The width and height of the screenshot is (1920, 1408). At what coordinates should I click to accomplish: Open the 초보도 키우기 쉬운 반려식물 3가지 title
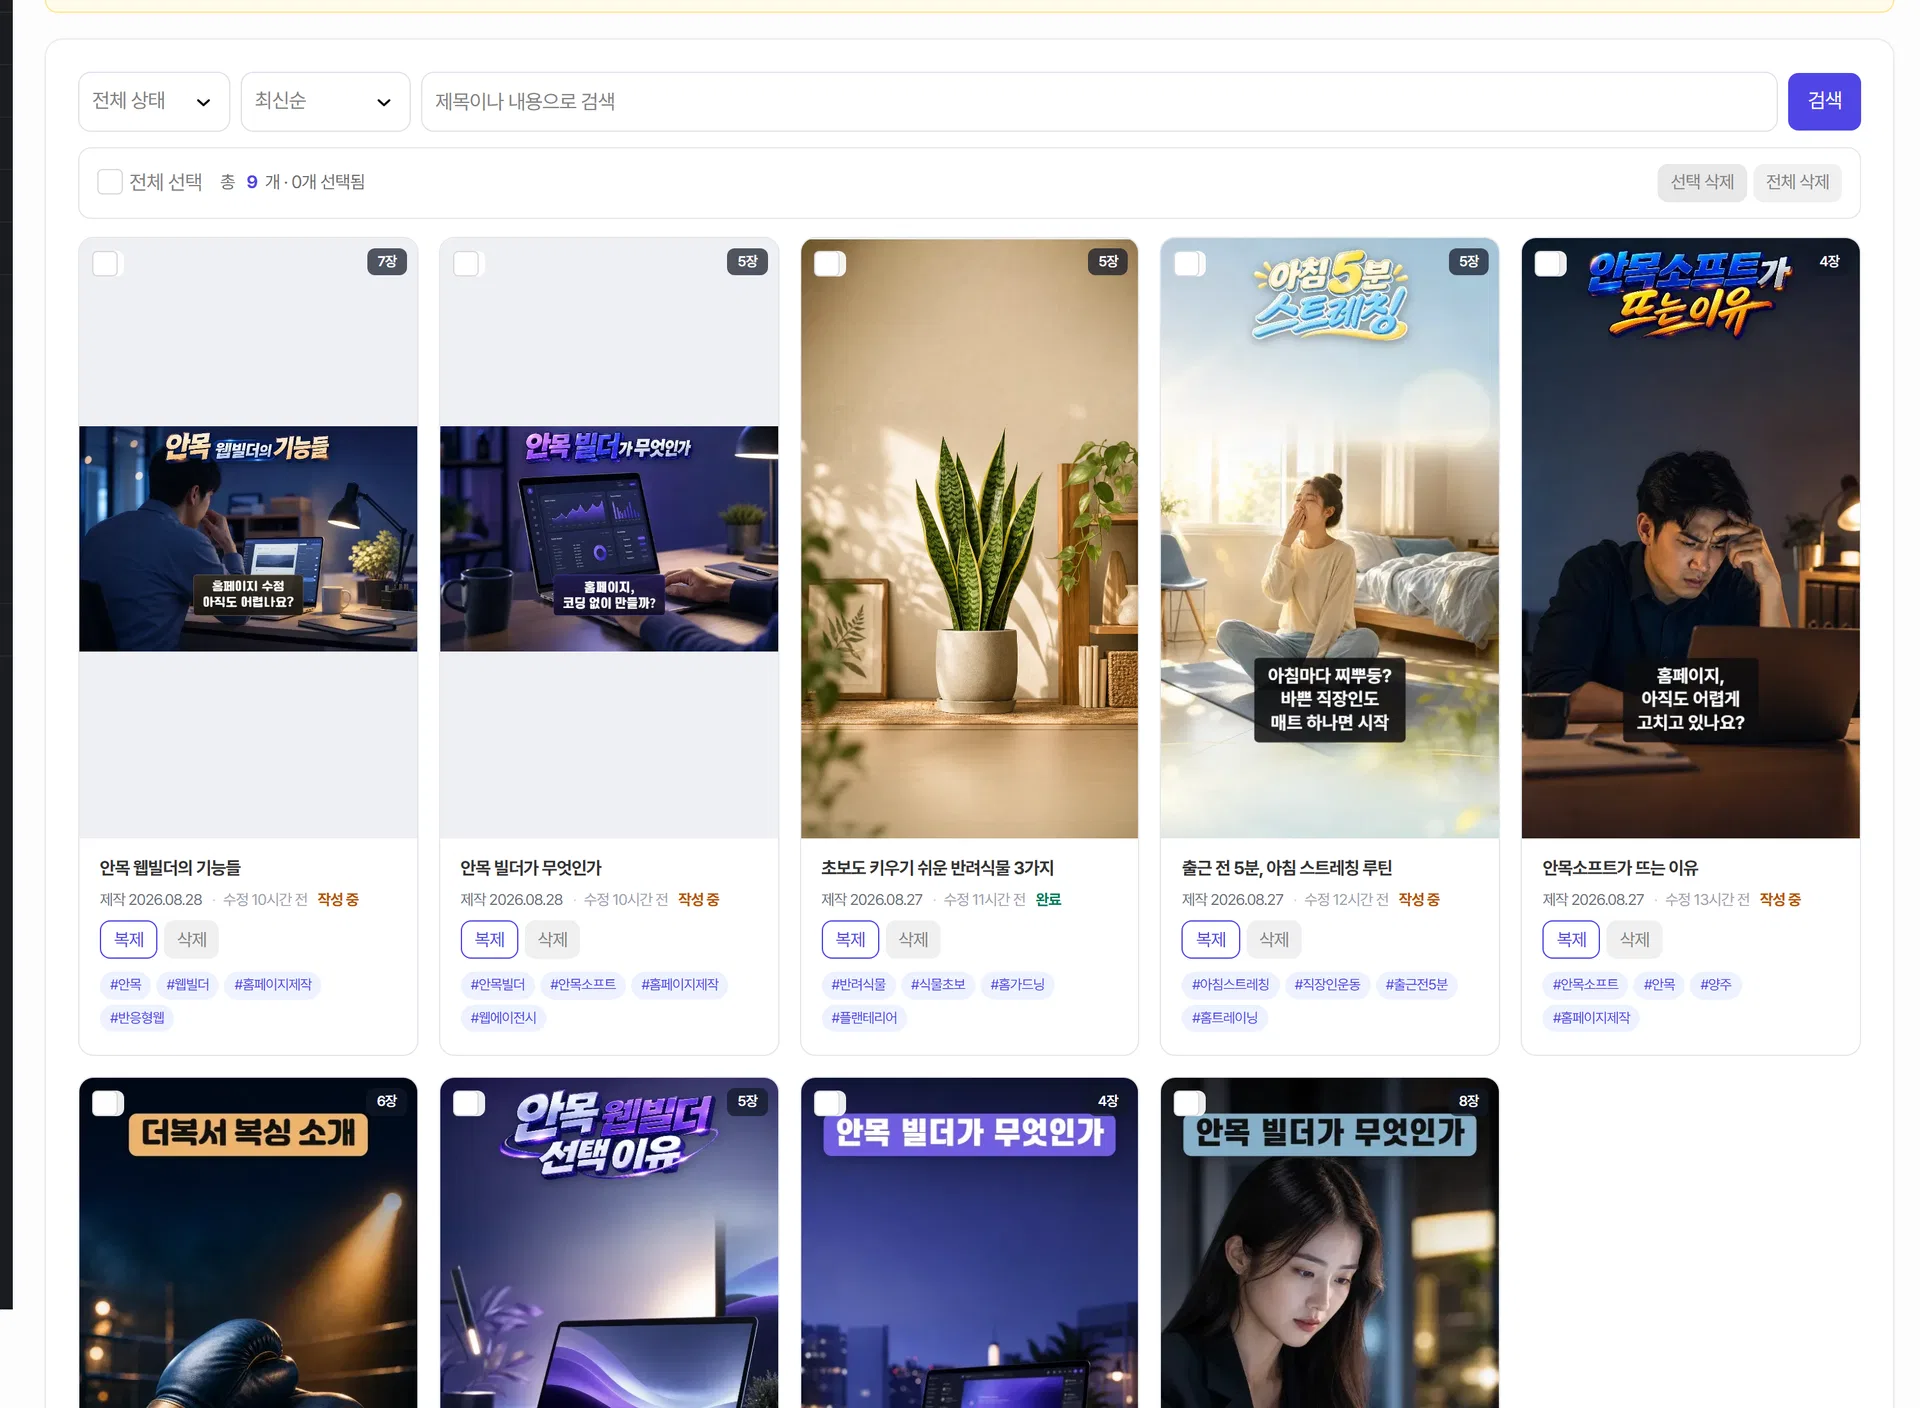937,868
